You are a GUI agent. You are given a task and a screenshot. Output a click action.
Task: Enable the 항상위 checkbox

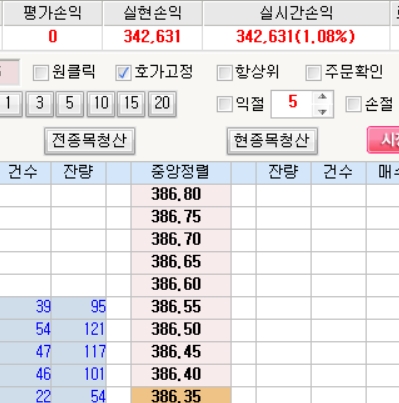(225, 73)
